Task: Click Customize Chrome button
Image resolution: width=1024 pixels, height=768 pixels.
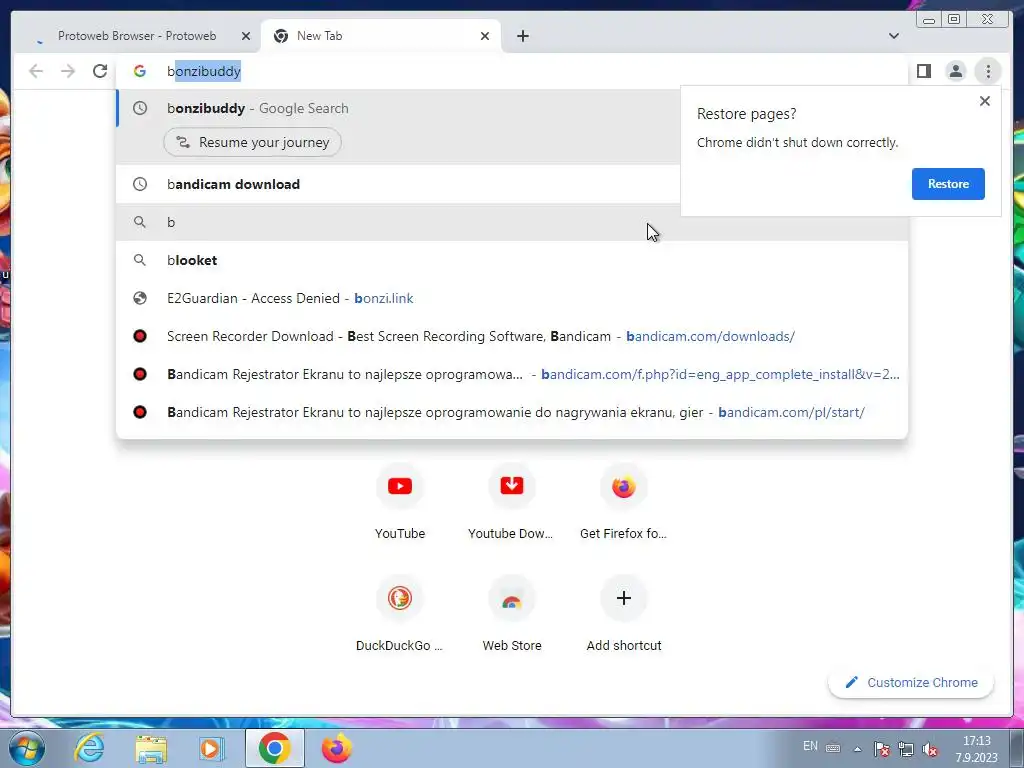Action: 911,682
